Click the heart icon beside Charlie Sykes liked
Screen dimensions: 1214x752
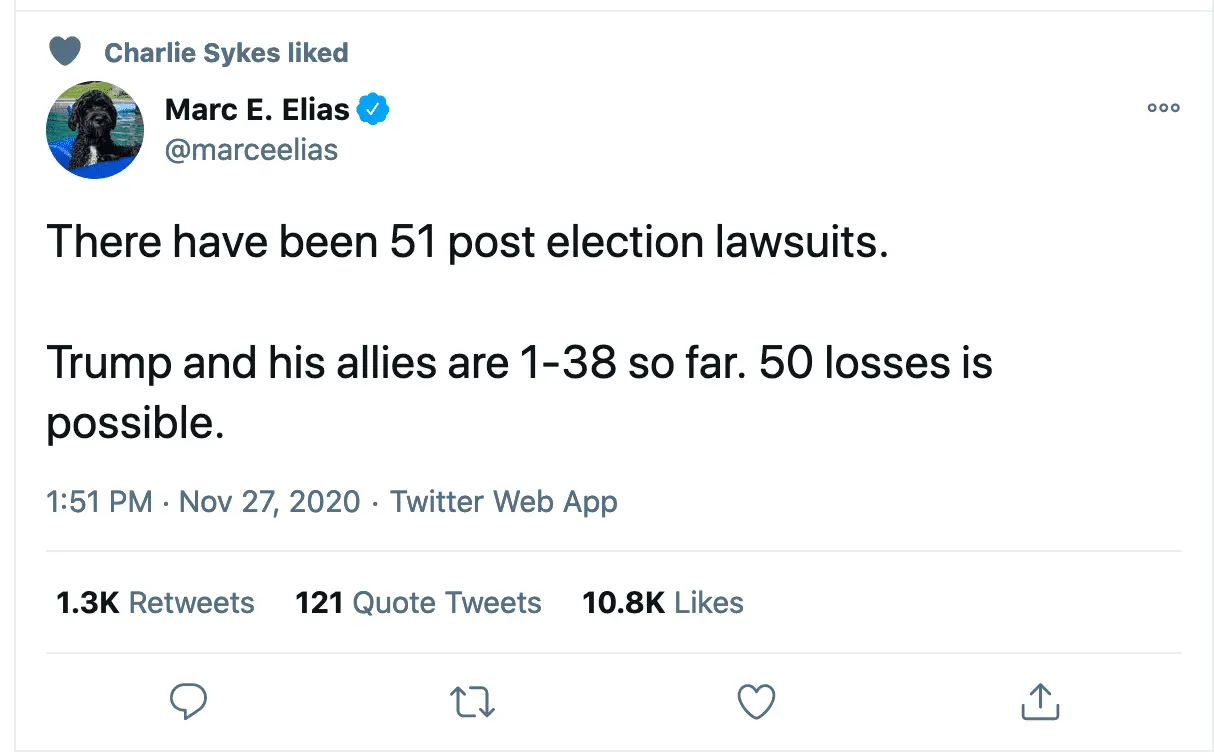coord(65,51)
